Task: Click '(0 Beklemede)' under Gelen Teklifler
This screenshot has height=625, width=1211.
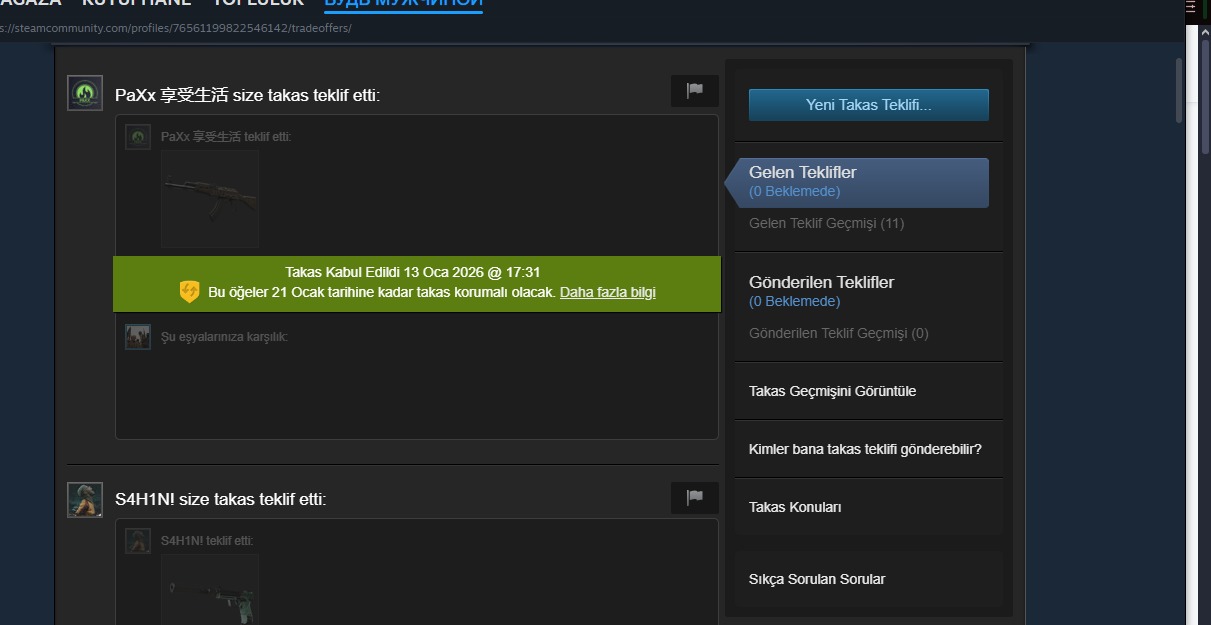Action: coord(794,191)
